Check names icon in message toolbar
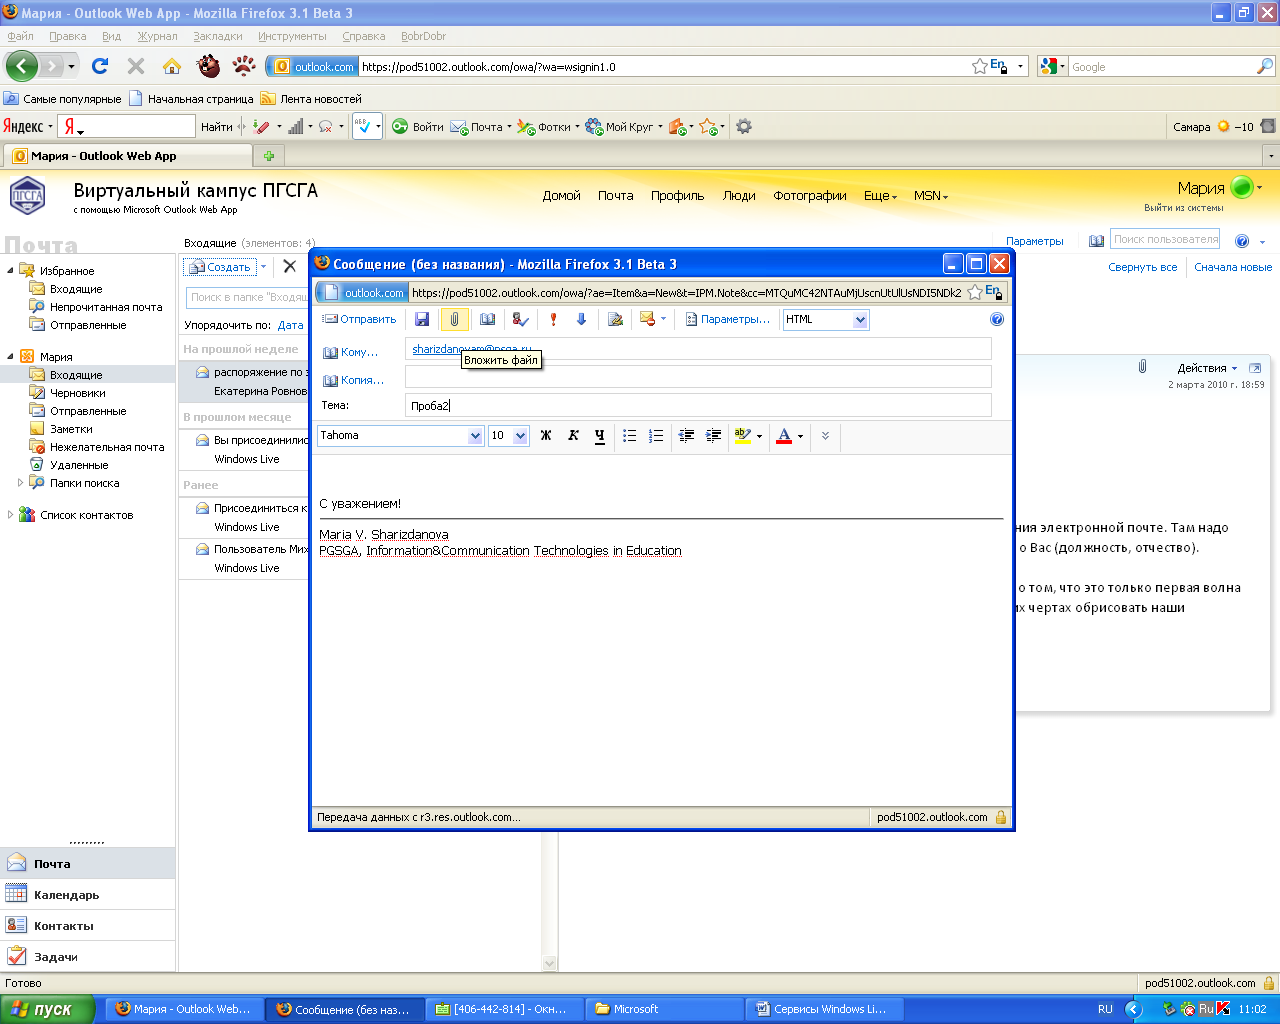 click(520, 319)
